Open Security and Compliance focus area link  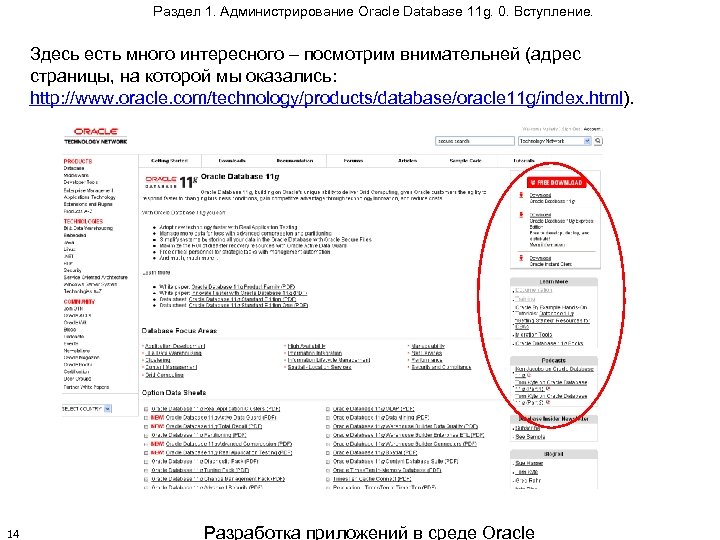pyautogui.click(x=441, y=367)
